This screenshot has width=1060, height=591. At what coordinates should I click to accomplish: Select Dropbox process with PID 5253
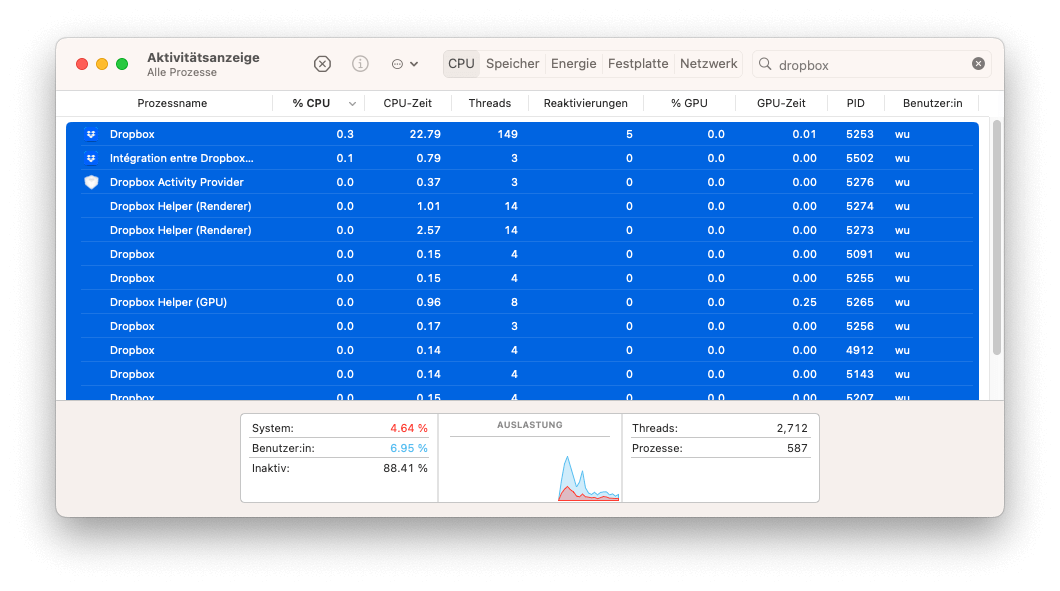coord(522,134)
